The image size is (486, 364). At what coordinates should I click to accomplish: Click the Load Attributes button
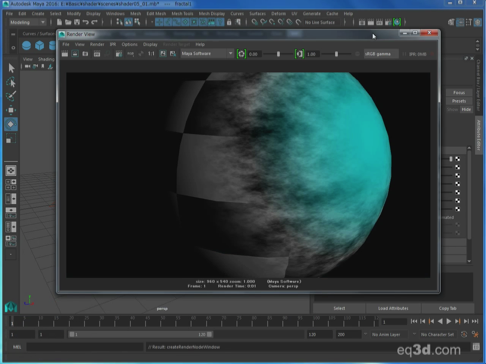393,308
